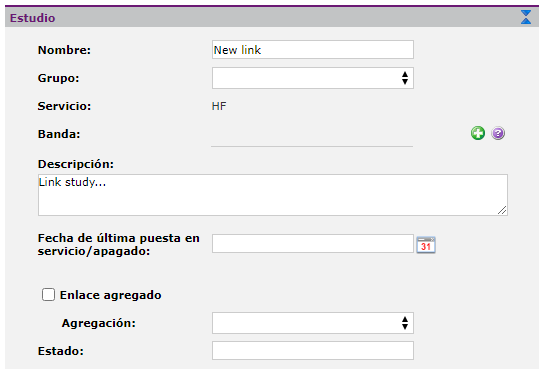The image size is (544, 375).
Task: Select the HF service value text
Action: click(x=219, y=106)
